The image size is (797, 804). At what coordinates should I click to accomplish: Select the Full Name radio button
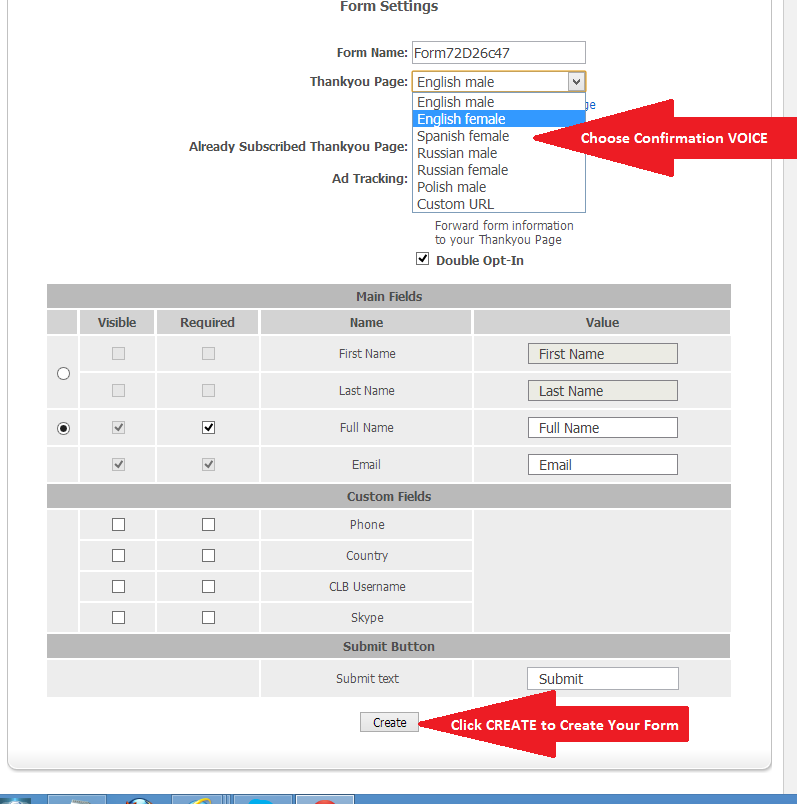[x=64, y=428]
